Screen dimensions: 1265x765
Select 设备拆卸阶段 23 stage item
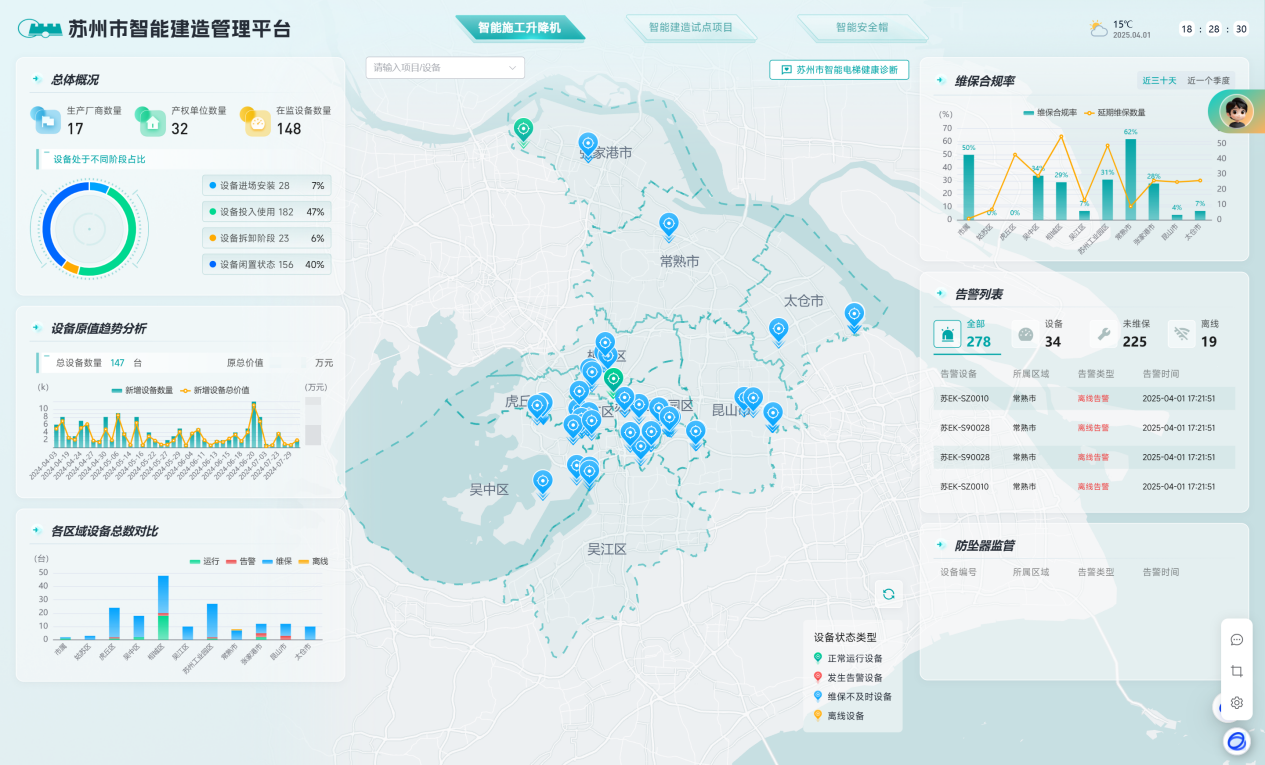[x=267, y=238]
